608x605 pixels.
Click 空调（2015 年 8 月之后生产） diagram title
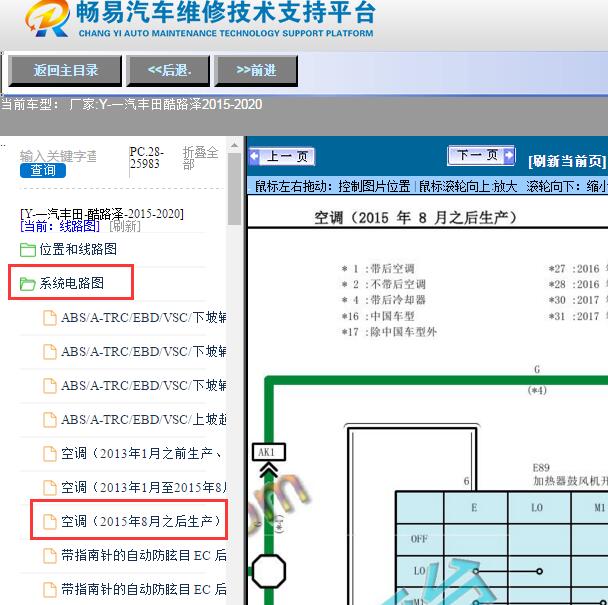415,218
